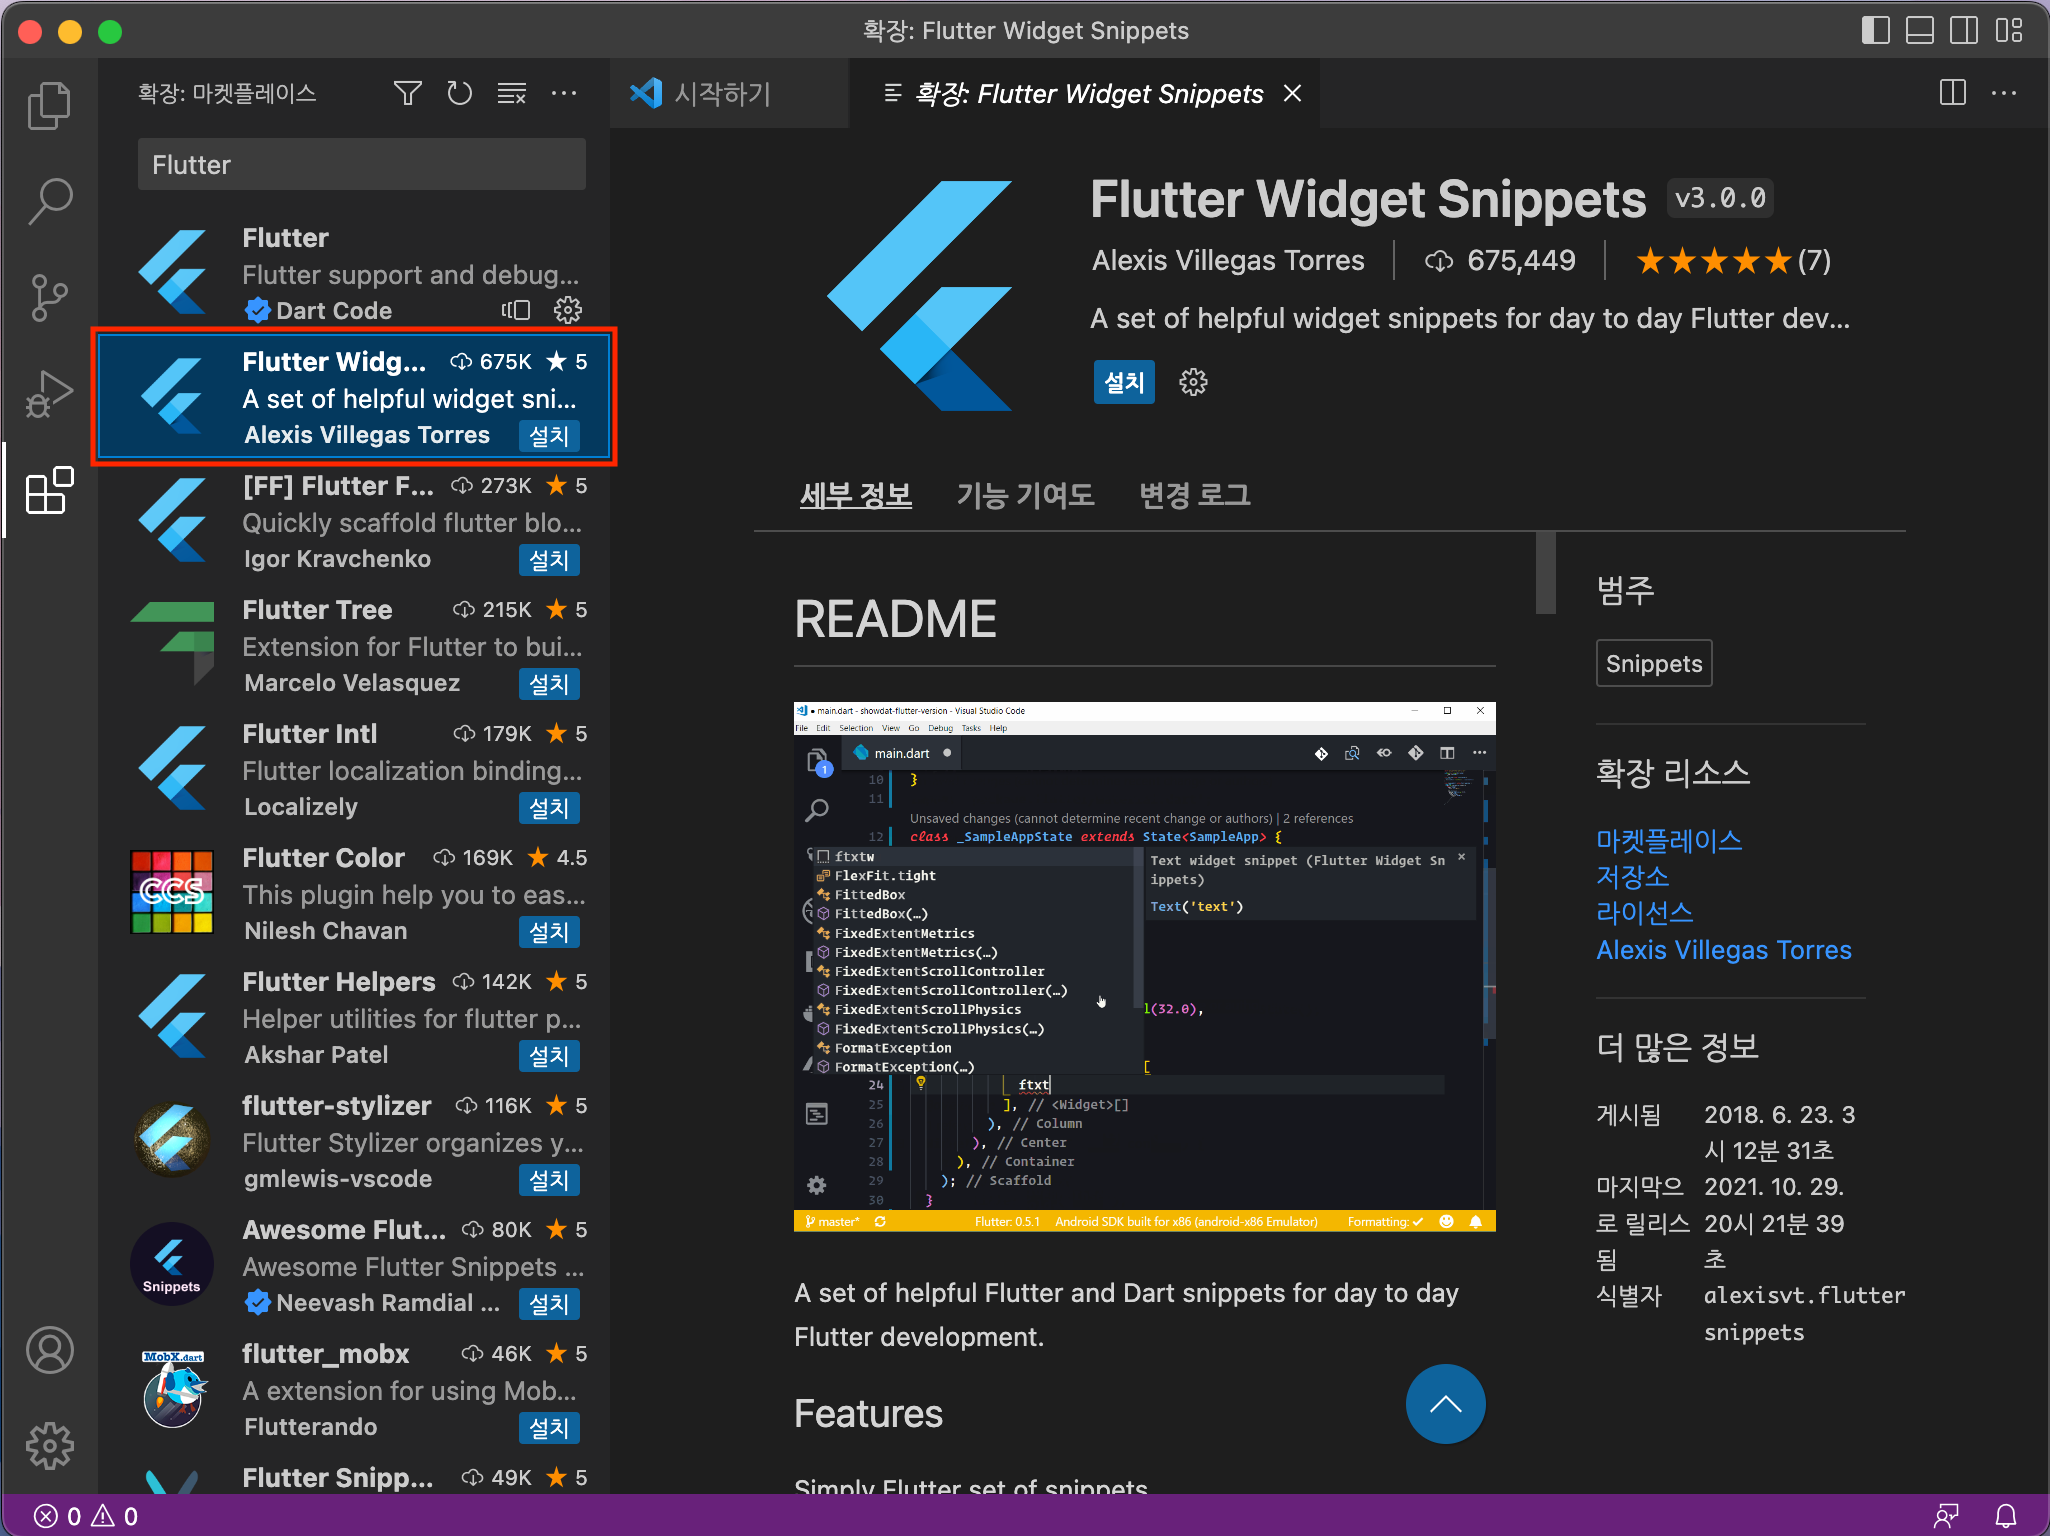Toggle the bottom panel layout button

[1919, 31]
